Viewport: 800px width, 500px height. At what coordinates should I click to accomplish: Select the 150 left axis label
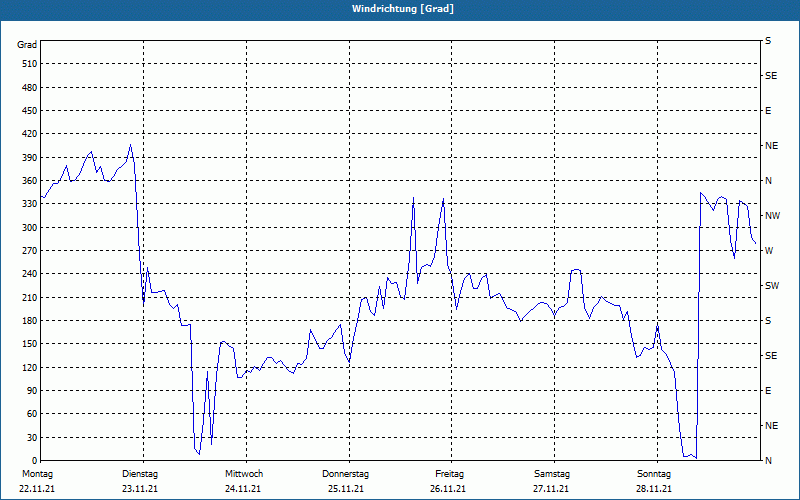[29, 344]
